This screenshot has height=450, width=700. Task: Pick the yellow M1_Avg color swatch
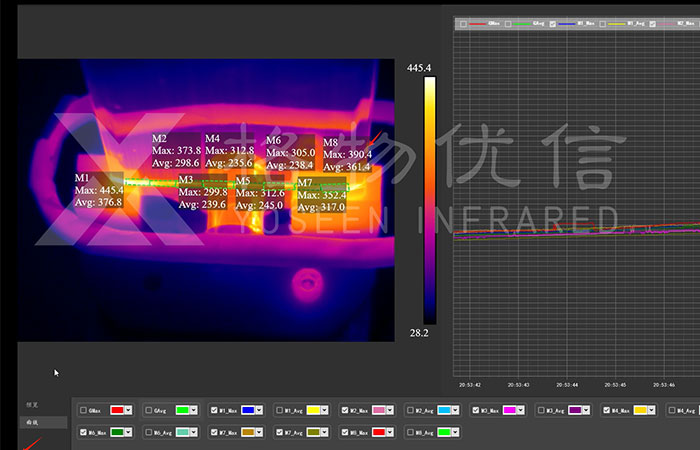[x=311, y=410]
